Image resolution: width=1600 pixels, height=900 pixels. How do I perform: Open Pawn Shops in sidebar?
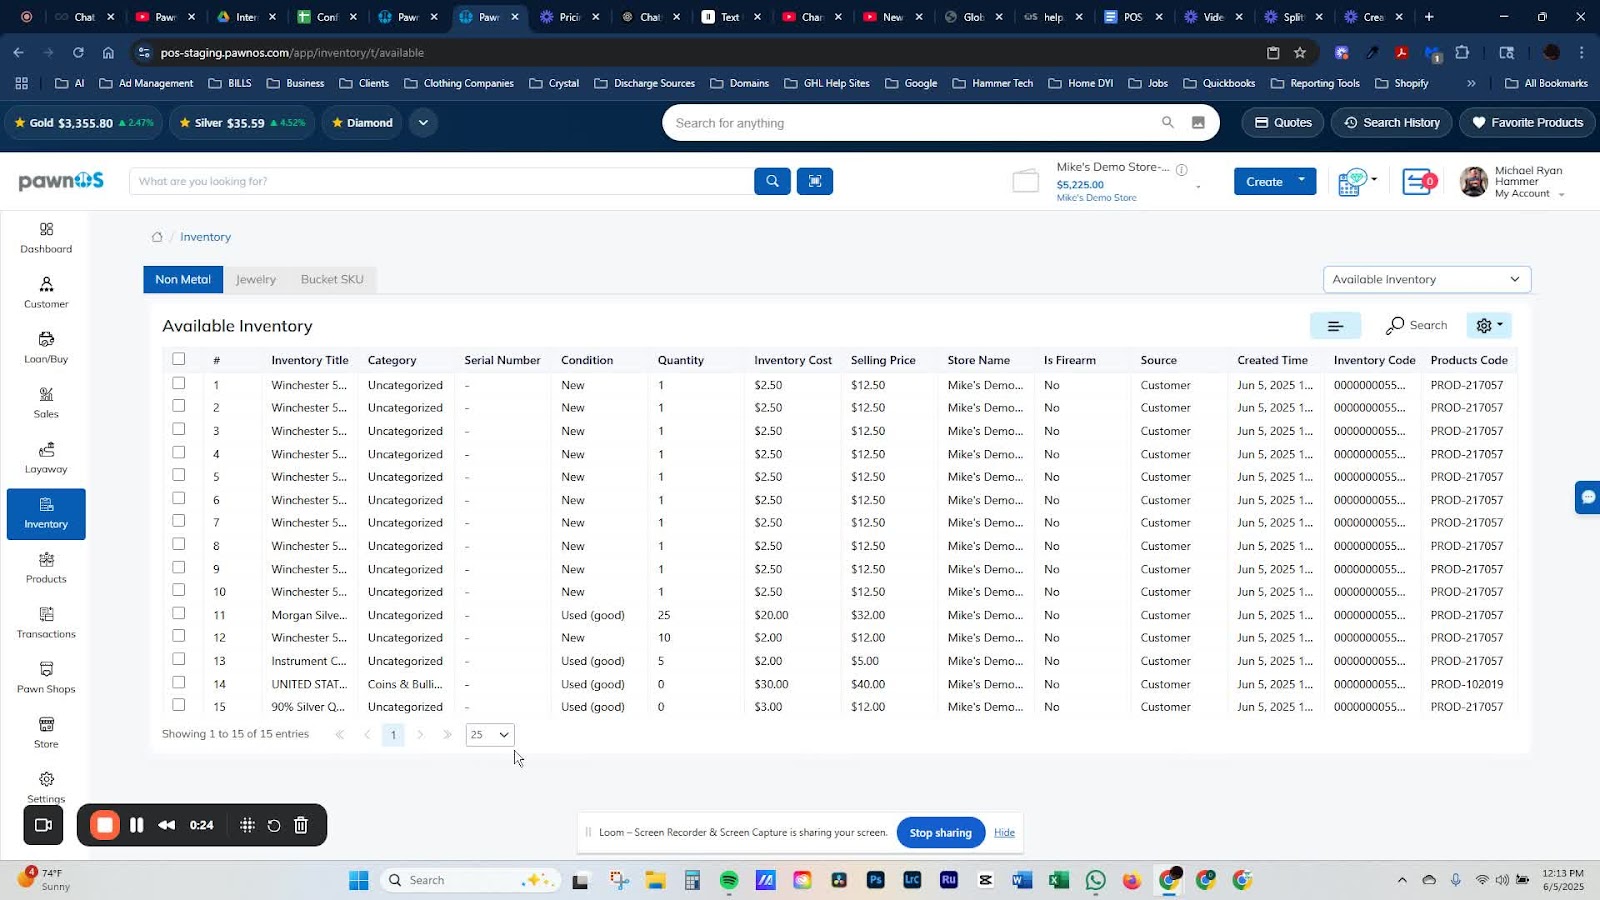46,678
